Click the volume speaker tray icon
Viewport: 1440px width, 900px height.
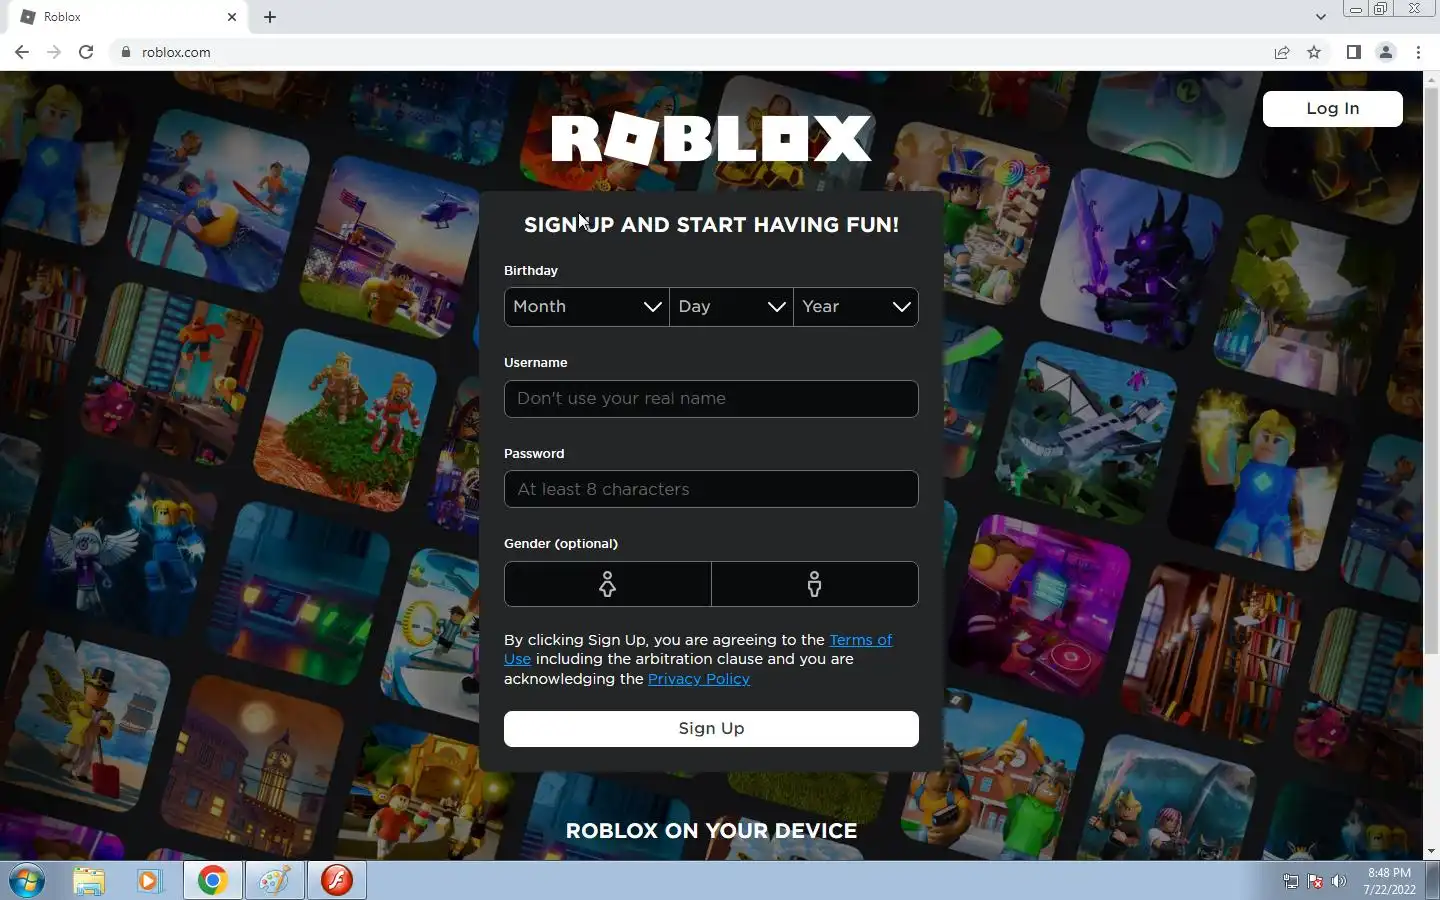(1339, 881)
